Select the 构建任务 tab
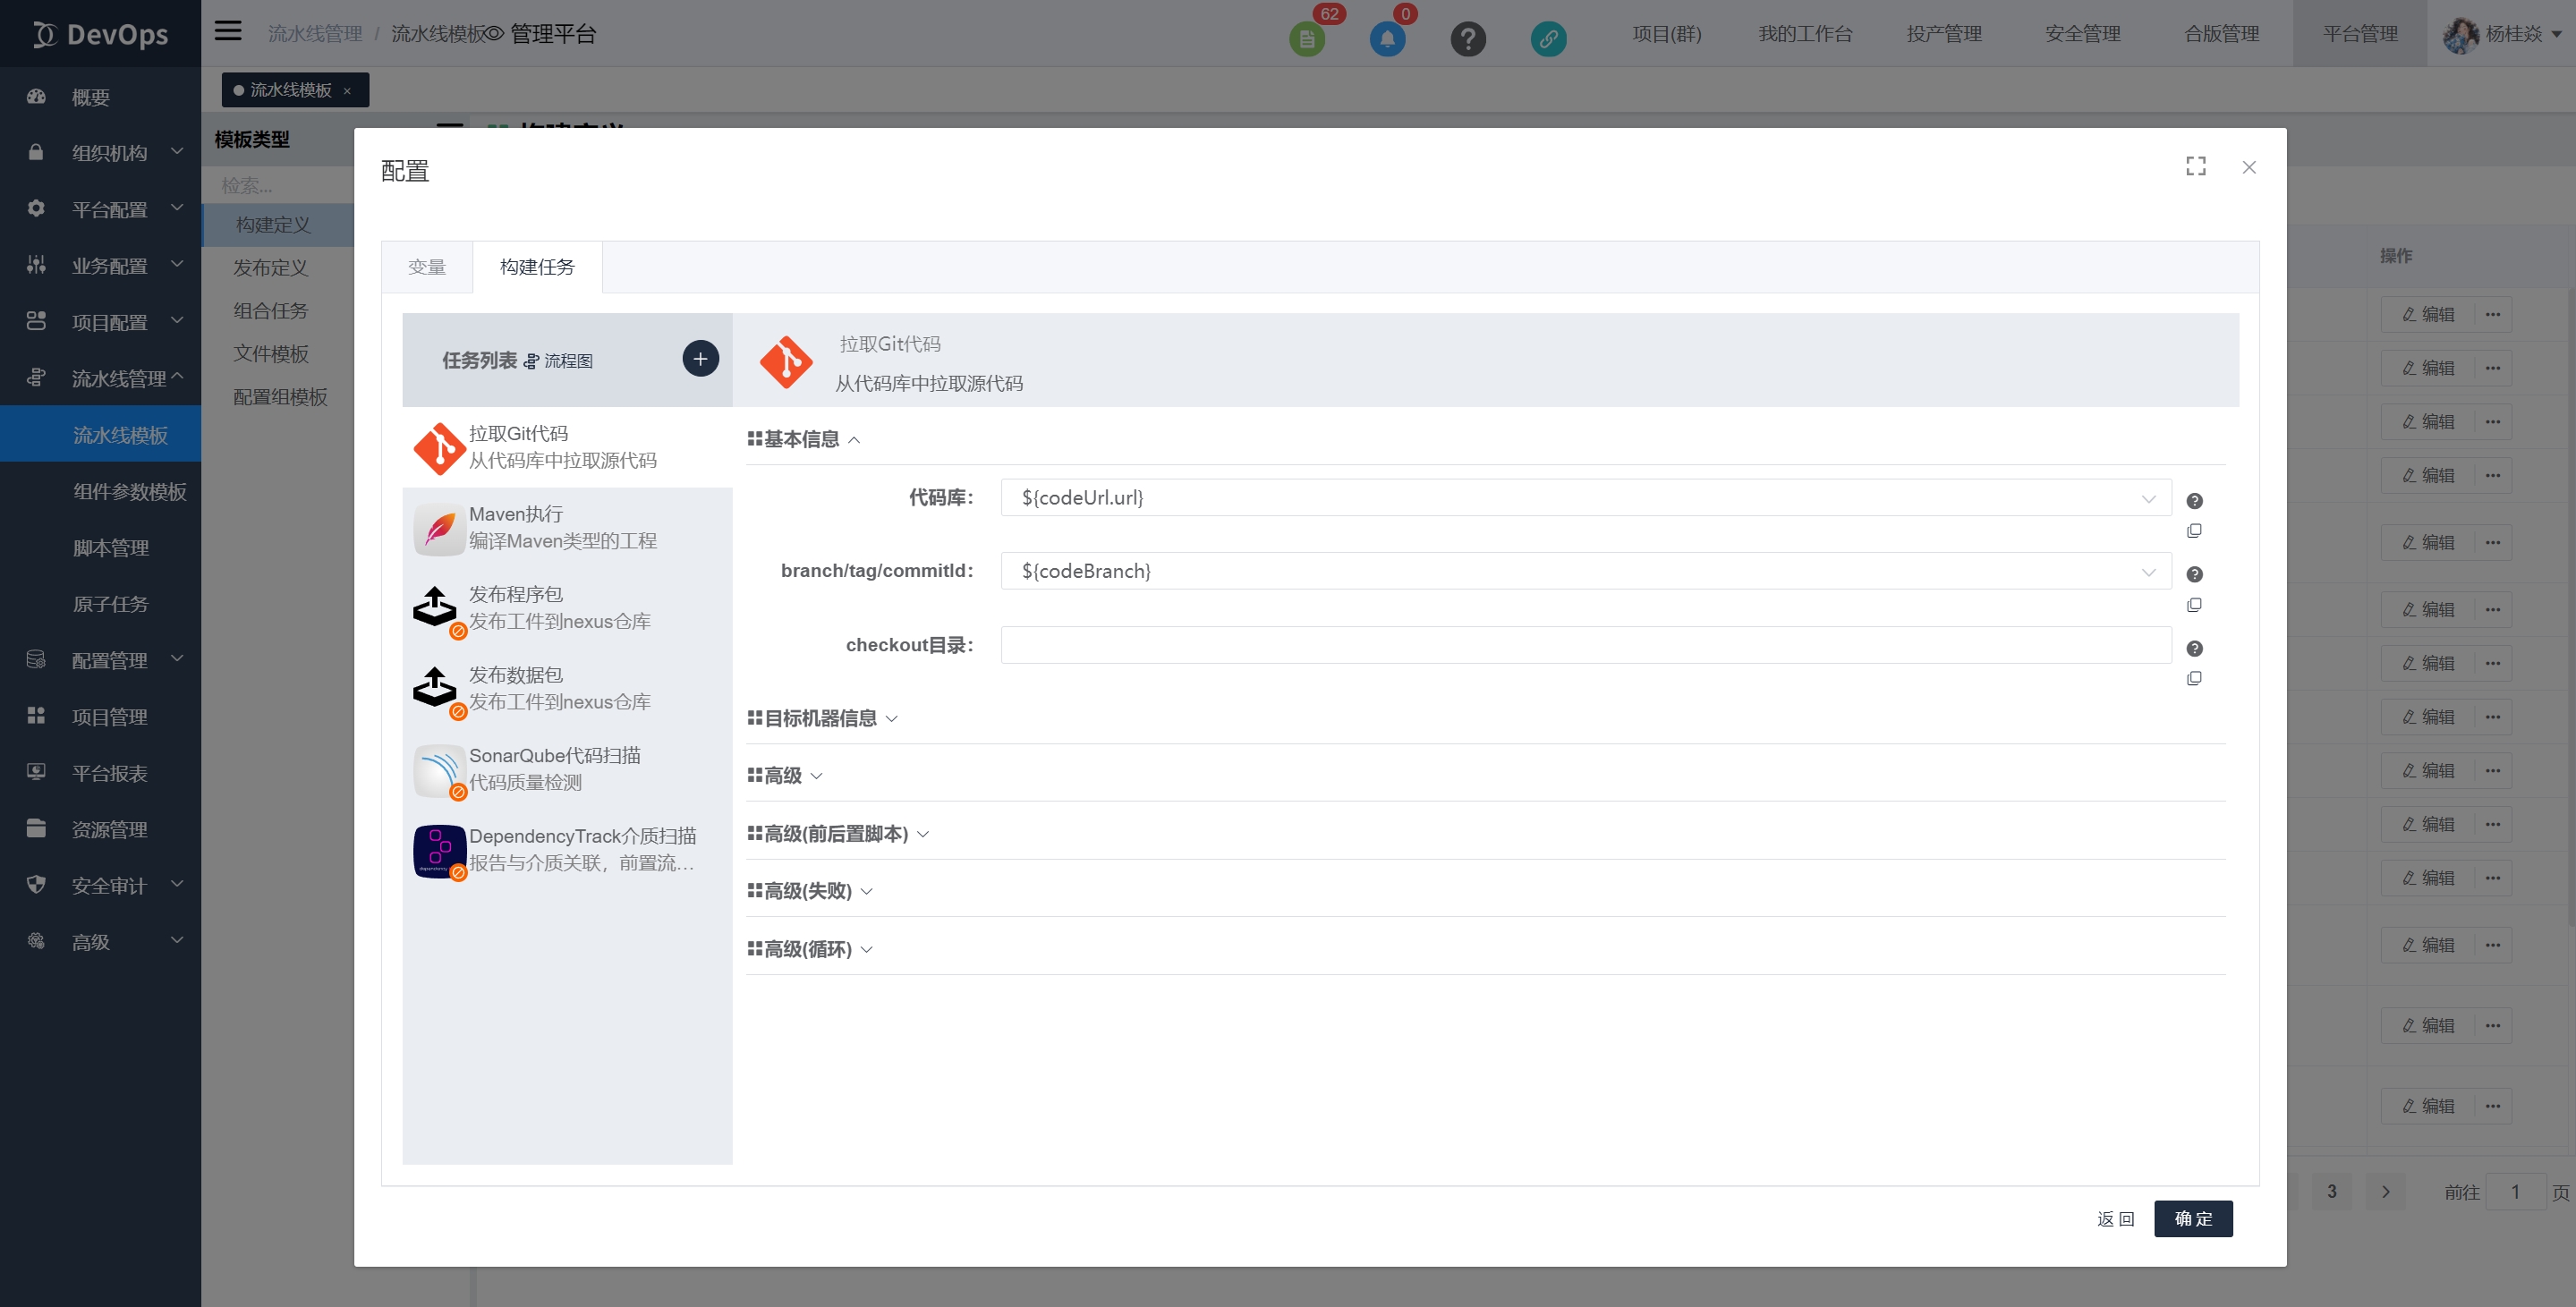Viewport: 2576px width, 1307px height. coord(537,267)
